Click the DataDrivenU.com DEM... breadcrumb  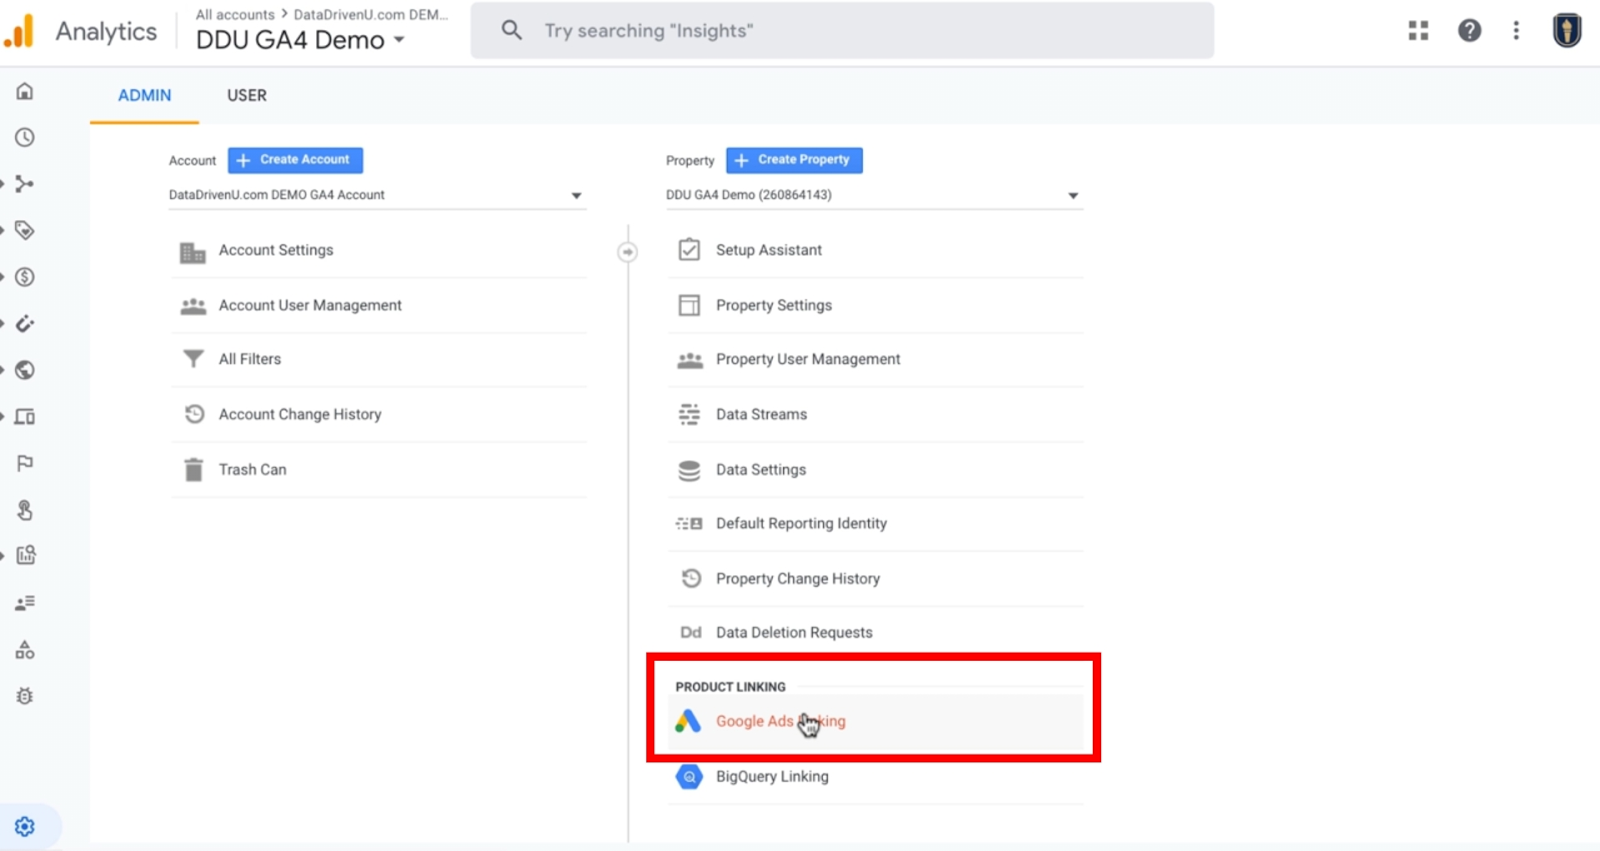(371, 15)
